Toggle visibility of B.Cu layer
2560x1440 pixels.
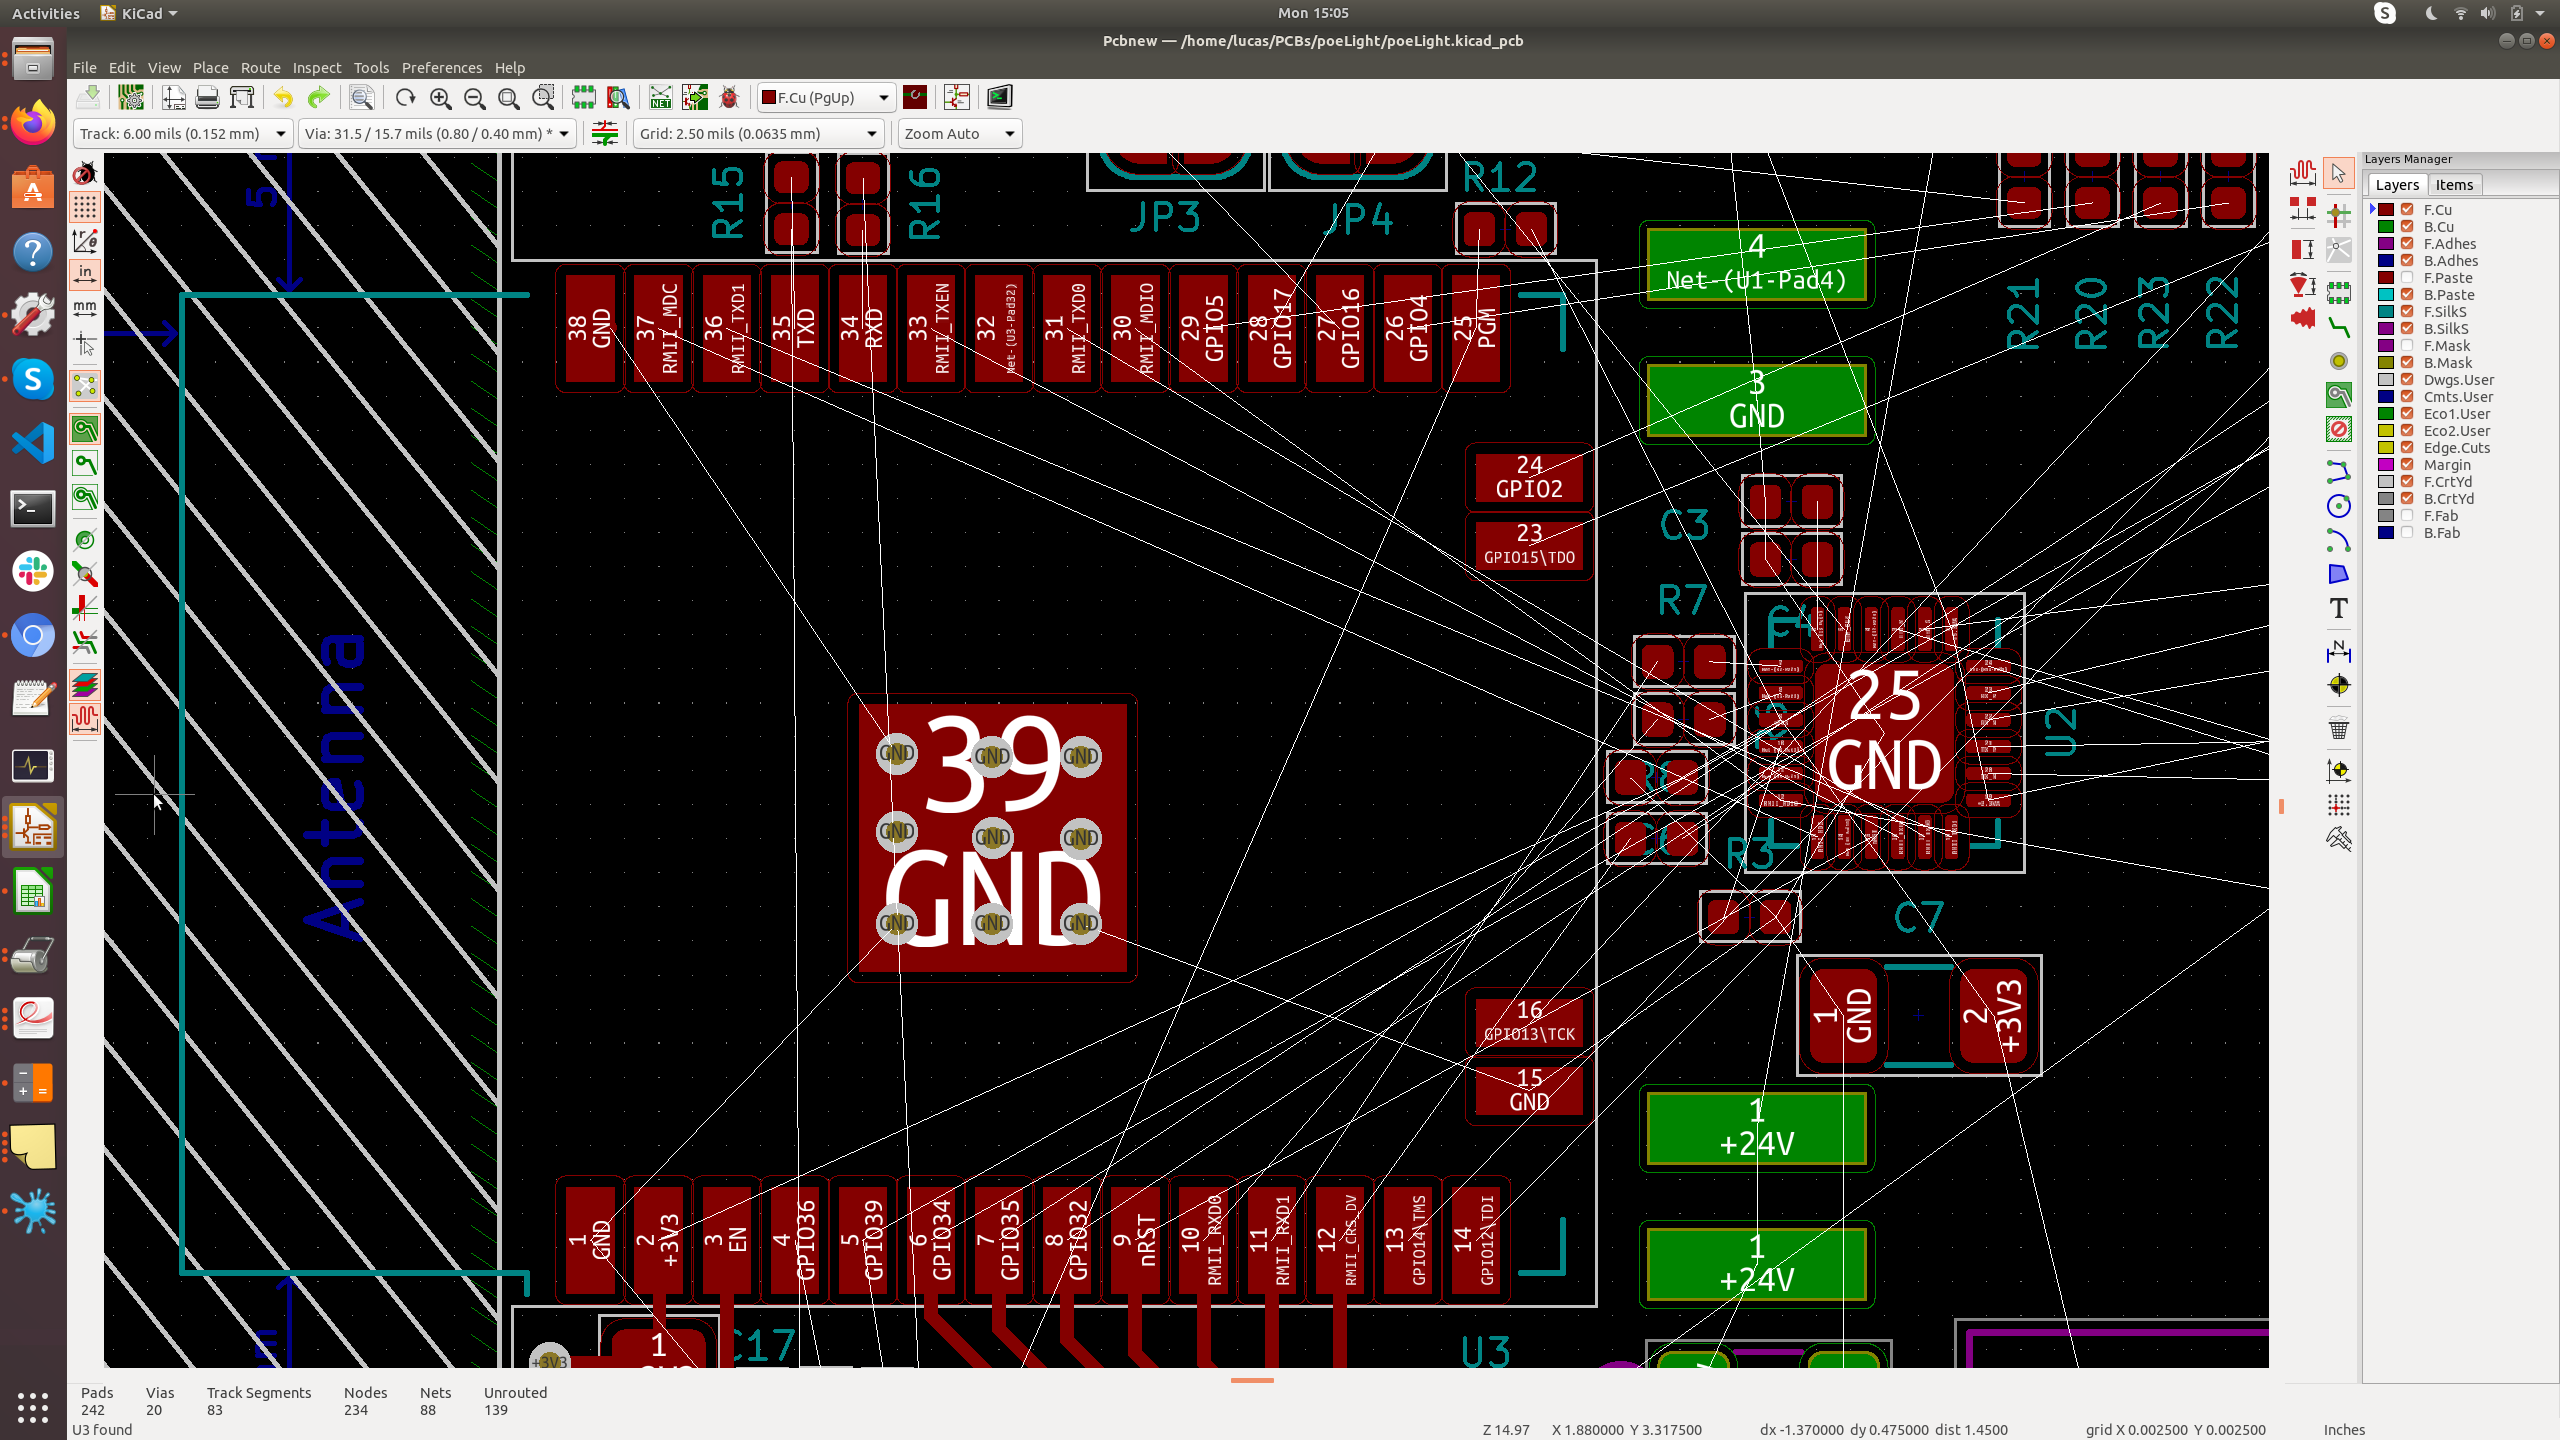[2411, 227]
